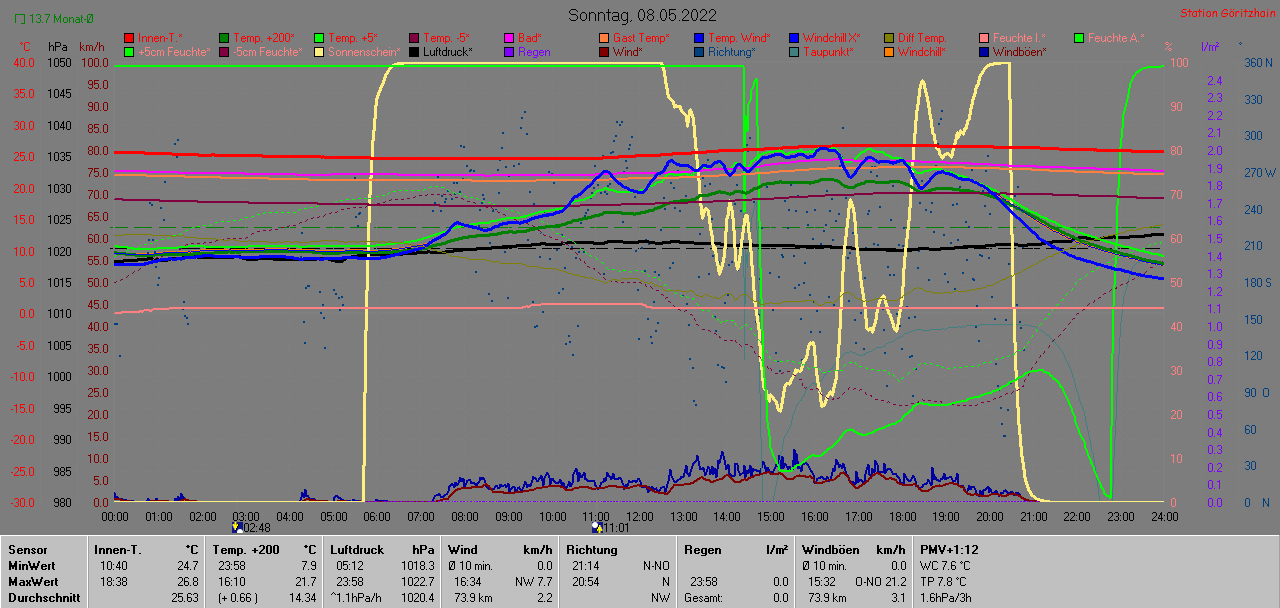Click the date title Sonntag, 08.05.2022
Screen dimensions: 1280x608
642,15
